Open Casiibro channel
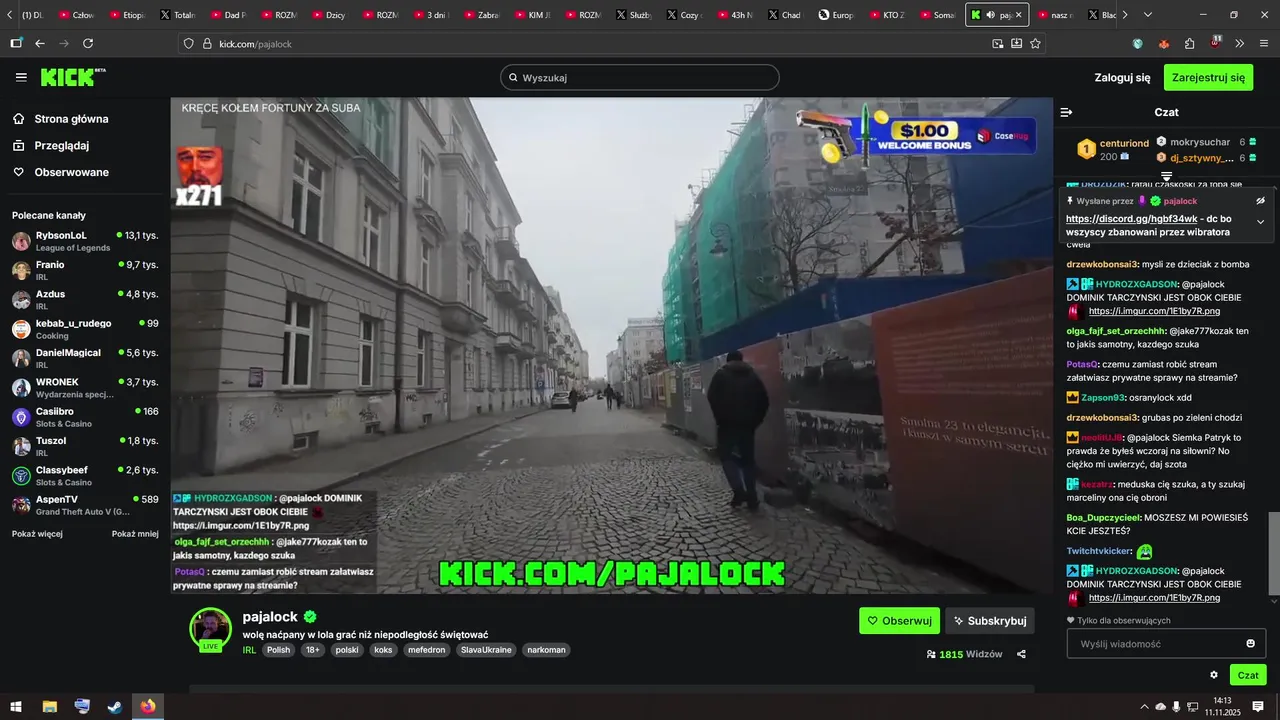1280x720 pixels. pyautogui.click(x=85, y=417)
